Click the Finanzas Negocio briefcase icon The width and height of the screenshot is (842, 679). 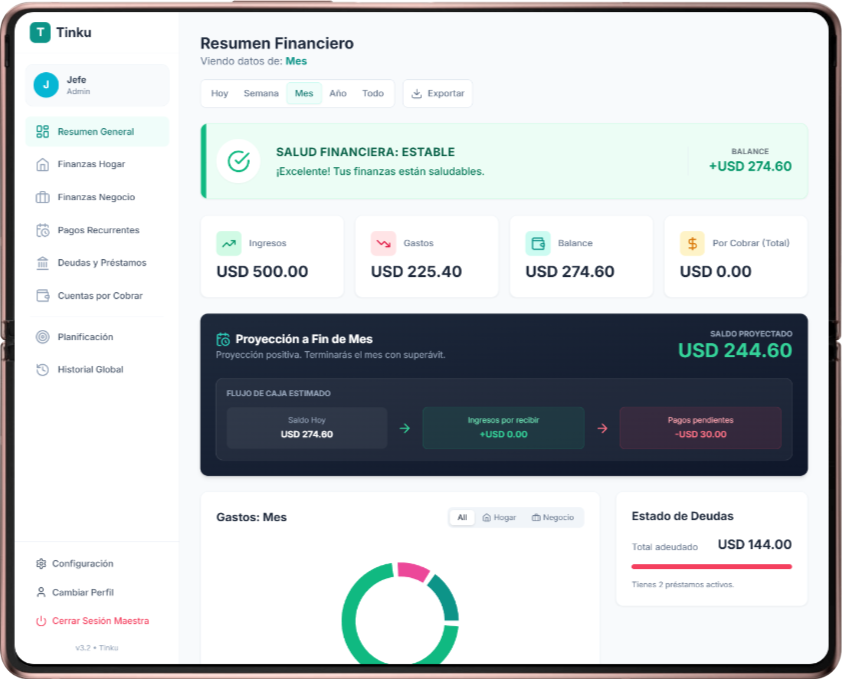(42, 197)
